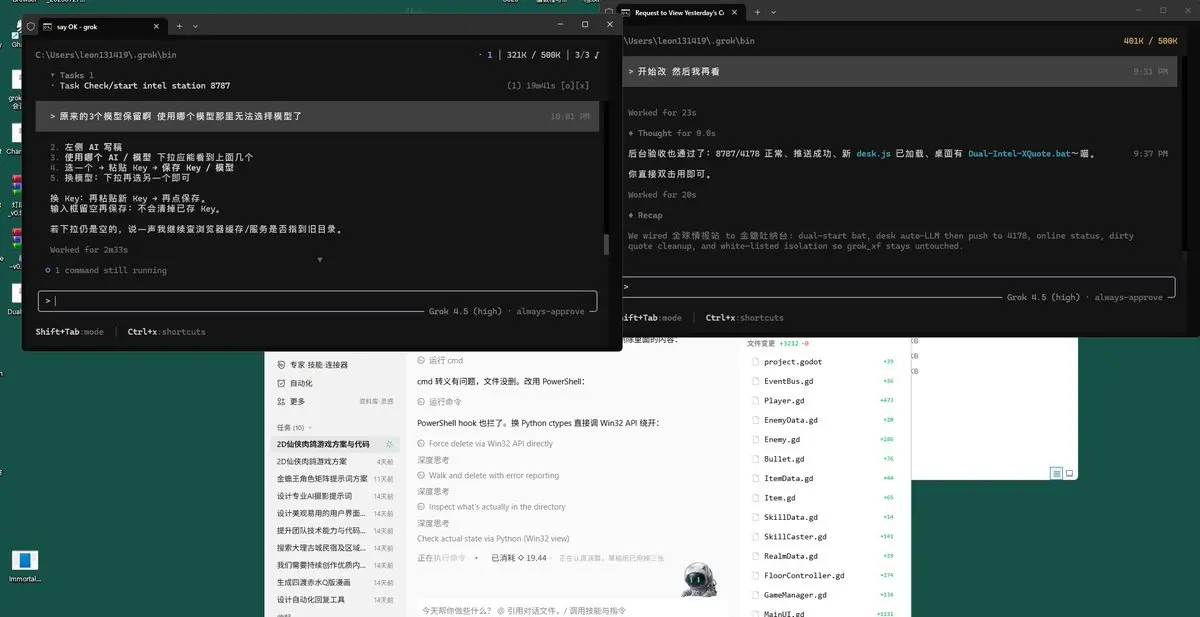Viewport: 1200px width, 617px height.
Task: Switch to 'Request to View Yesterday's' terminal tab
Action: click(x=679, y=13)
